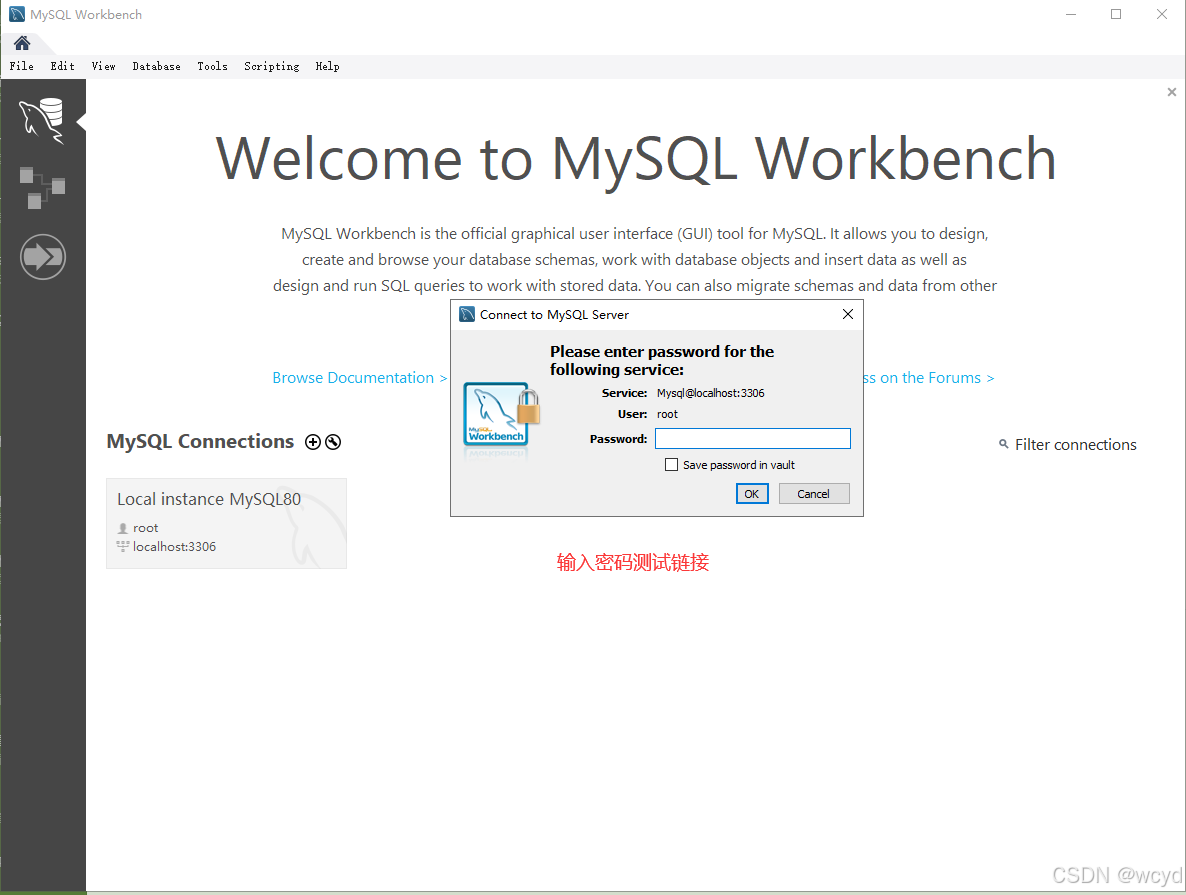Viewport: 1186px width, 895px height.
Task: Open the Scripting menu
Action: pos(271,66)
